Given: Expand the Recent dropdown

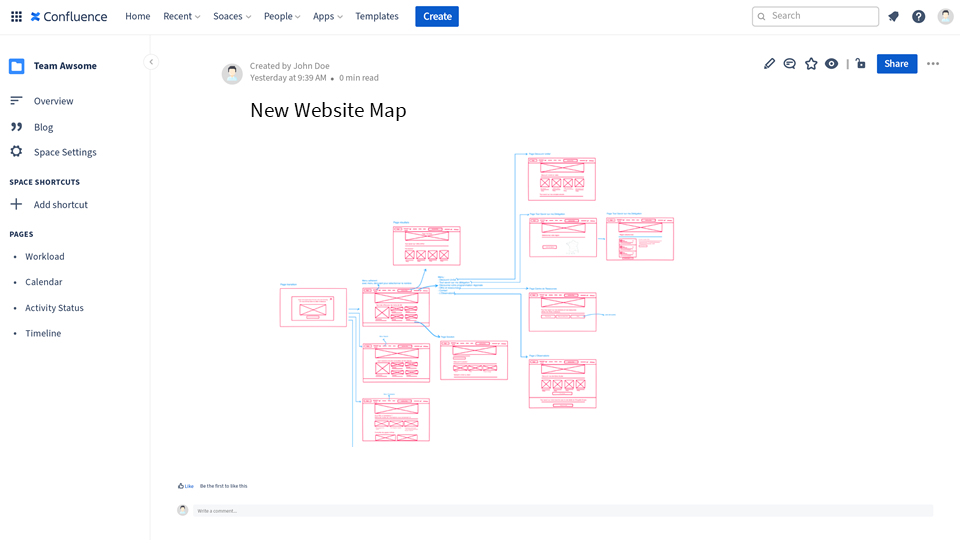Looking at the screenshot, I should point(182,17).
